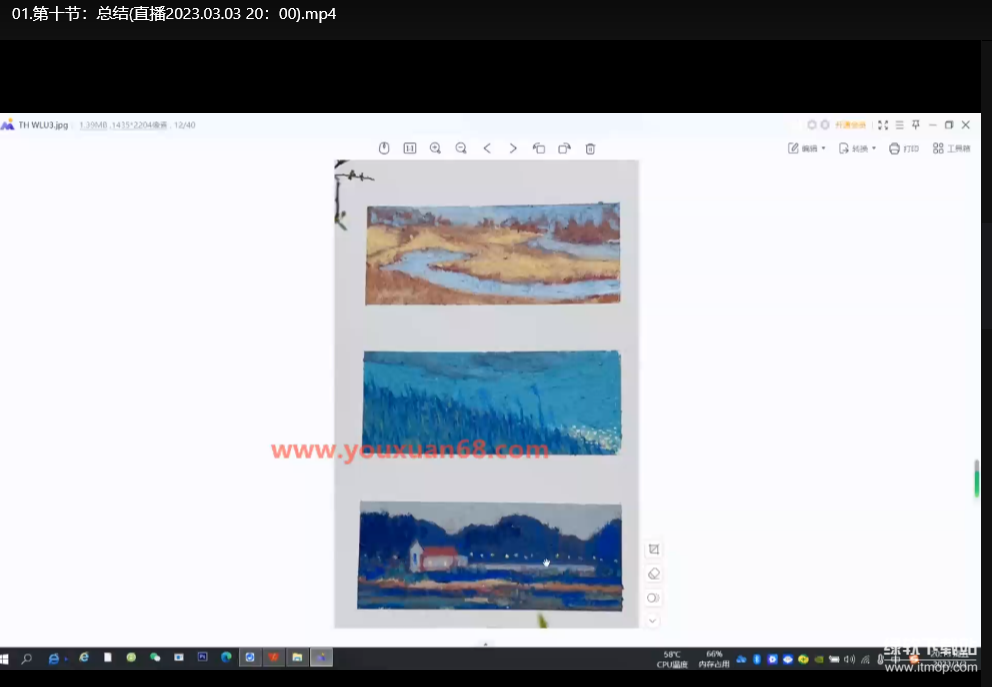
Task: Click the mouse-scroll mode icon in viewer toolbar
Action: pyautogui.click(x=384, y=148)
